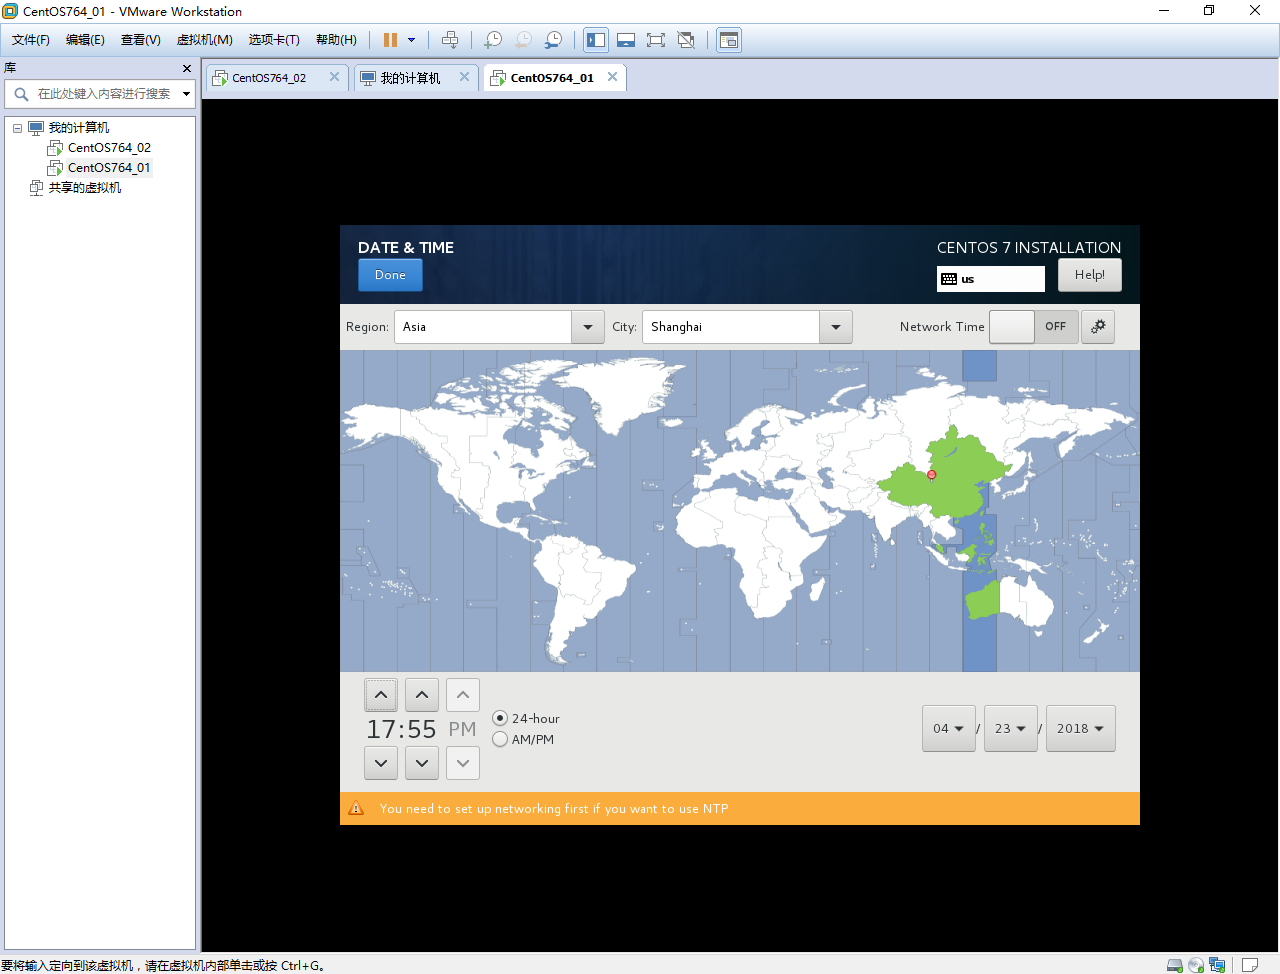Screen dimensions: 1280x974
Task: Open the month dropdown showing 04
Action: pos(948,728)
